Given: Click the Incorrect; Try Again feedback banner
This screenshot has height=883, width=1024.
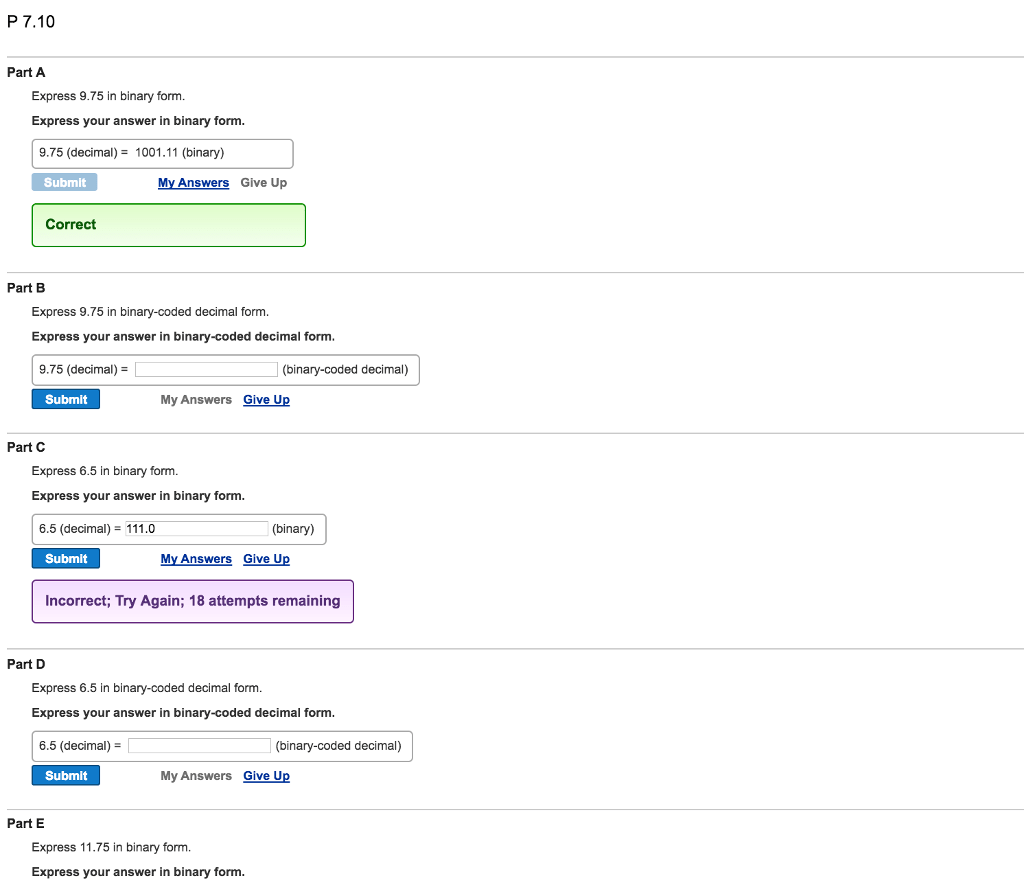Looking at the screenshot, I should [x=192, y=602].
